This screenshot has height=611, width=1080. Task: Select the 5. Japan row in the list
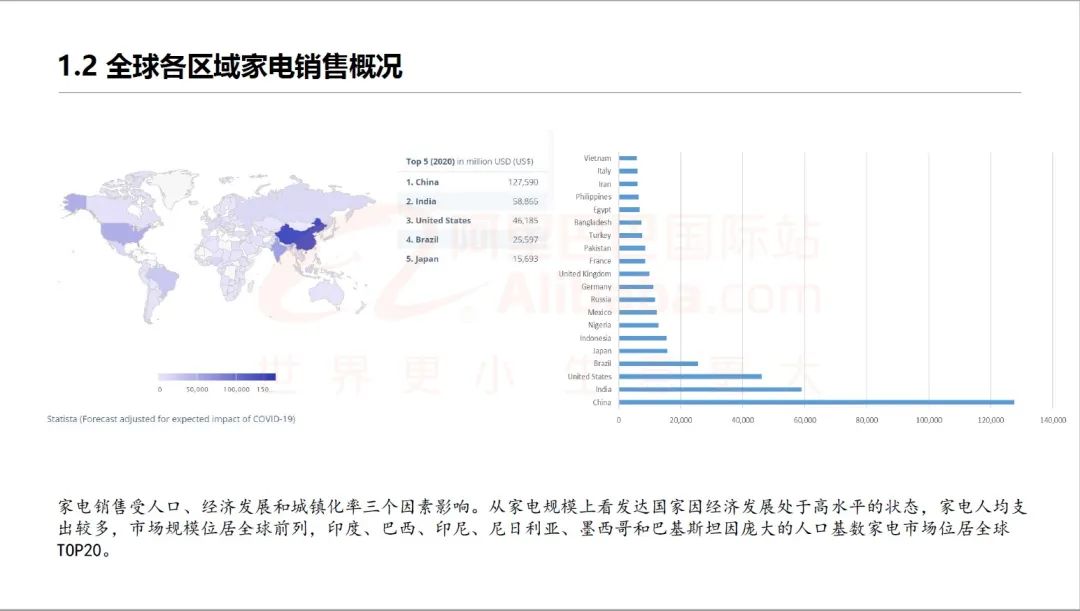point(424,258)
